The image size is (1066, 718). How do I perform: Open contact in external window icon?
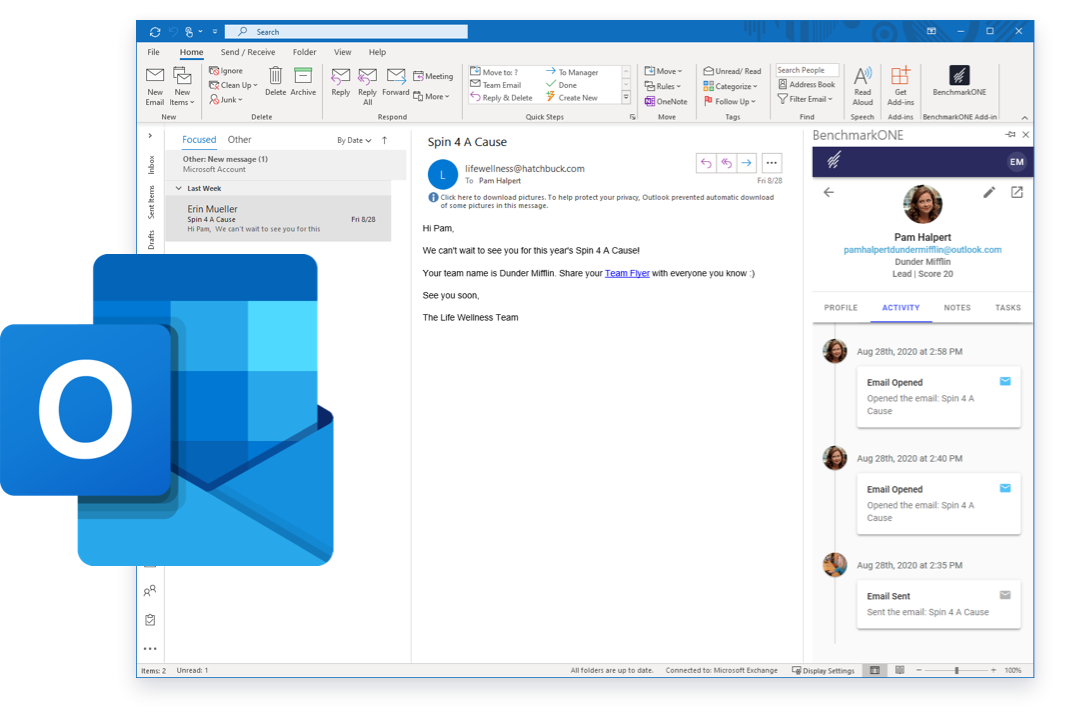[1016, 192]
